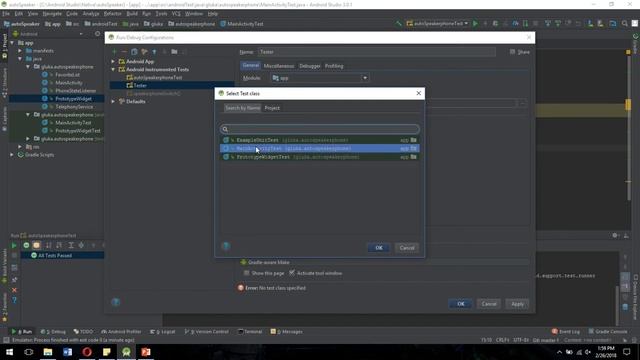Select PrototypeWidget in project tree
The image size is (640, 360).
[73, 99]
